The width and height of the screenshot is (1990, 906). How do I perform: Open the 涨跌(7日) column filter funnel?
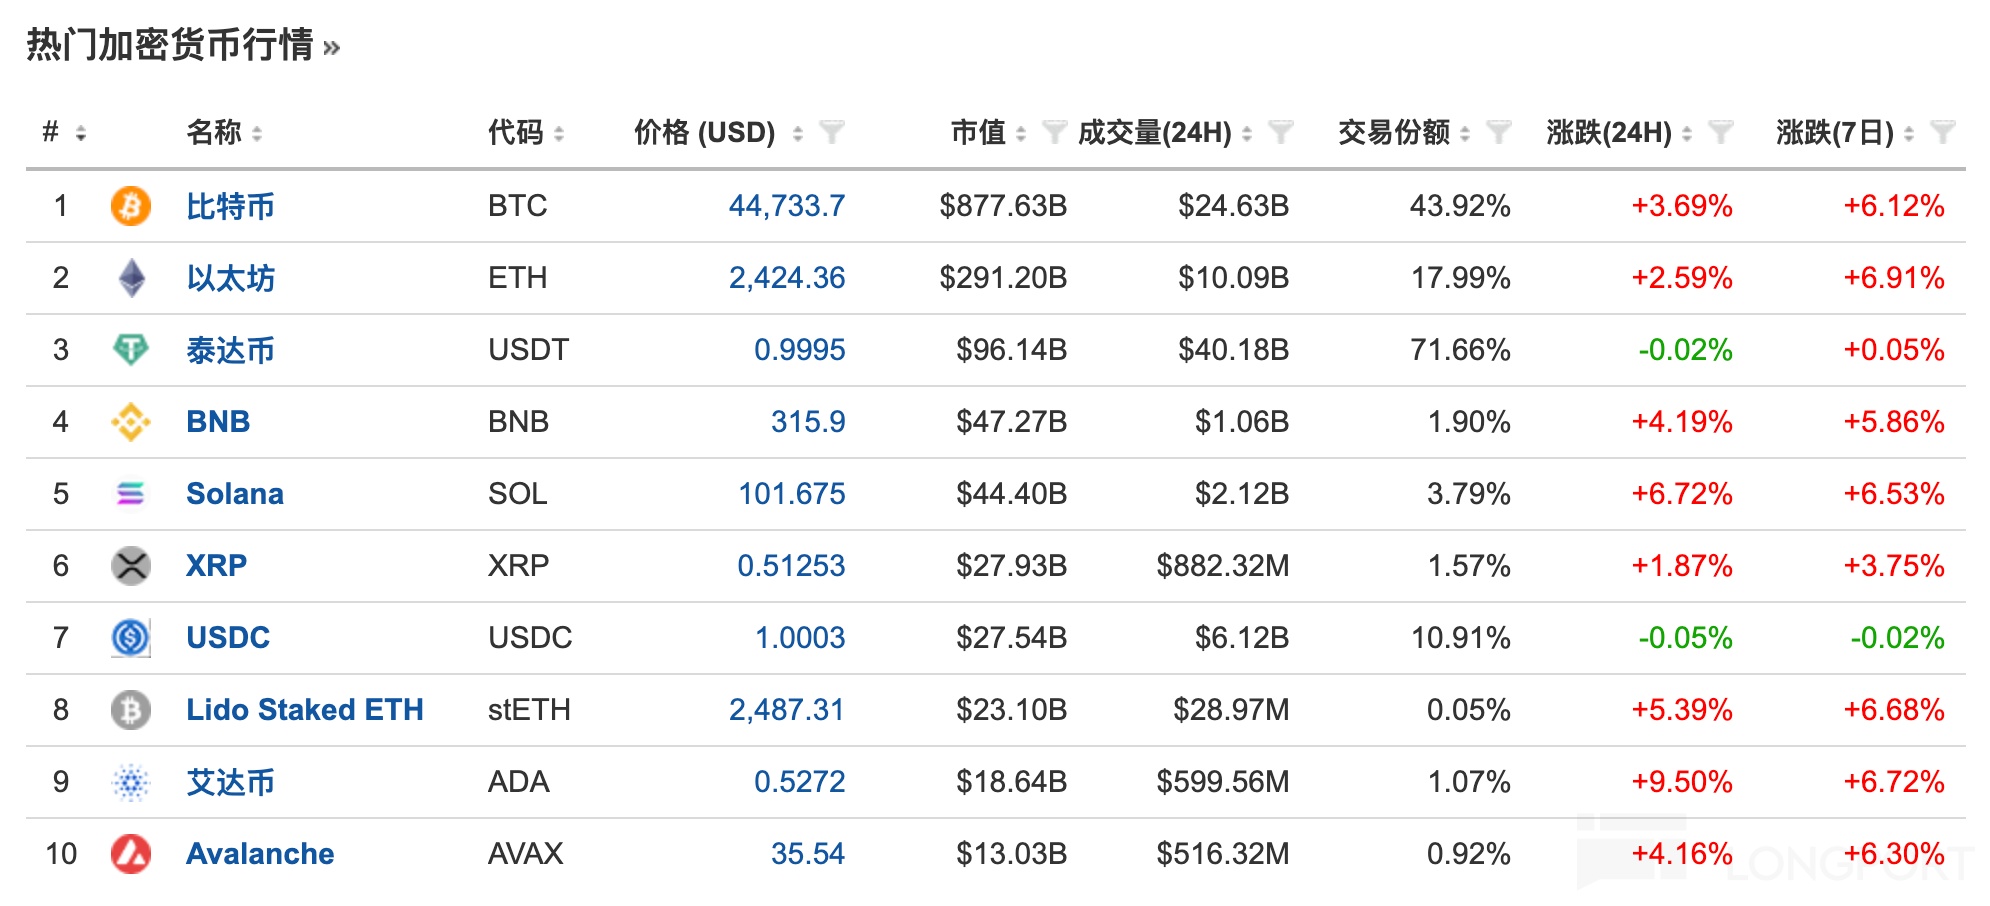pos(1942,132)
